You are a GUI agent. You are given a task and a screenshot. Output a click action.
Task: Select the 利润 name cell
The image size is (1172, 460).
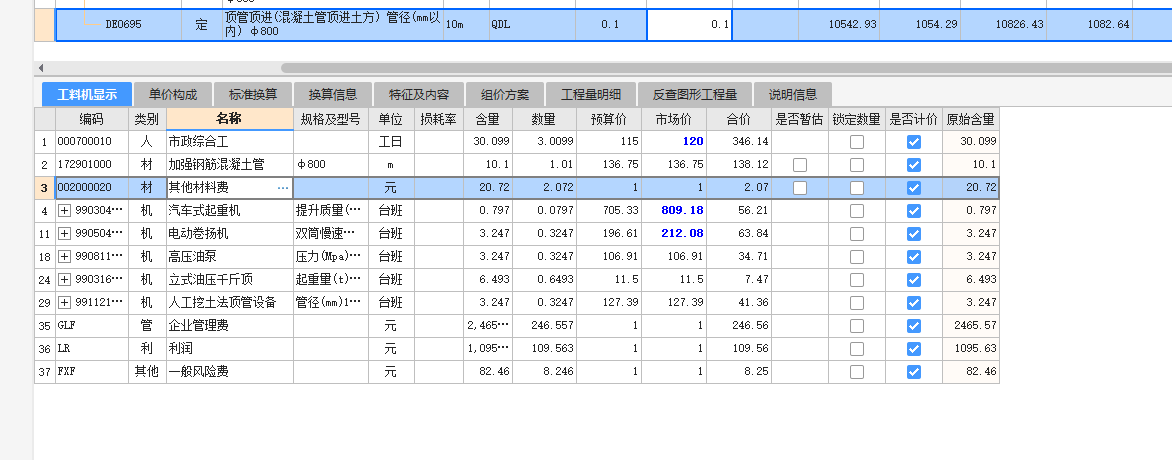coord(229,349)
